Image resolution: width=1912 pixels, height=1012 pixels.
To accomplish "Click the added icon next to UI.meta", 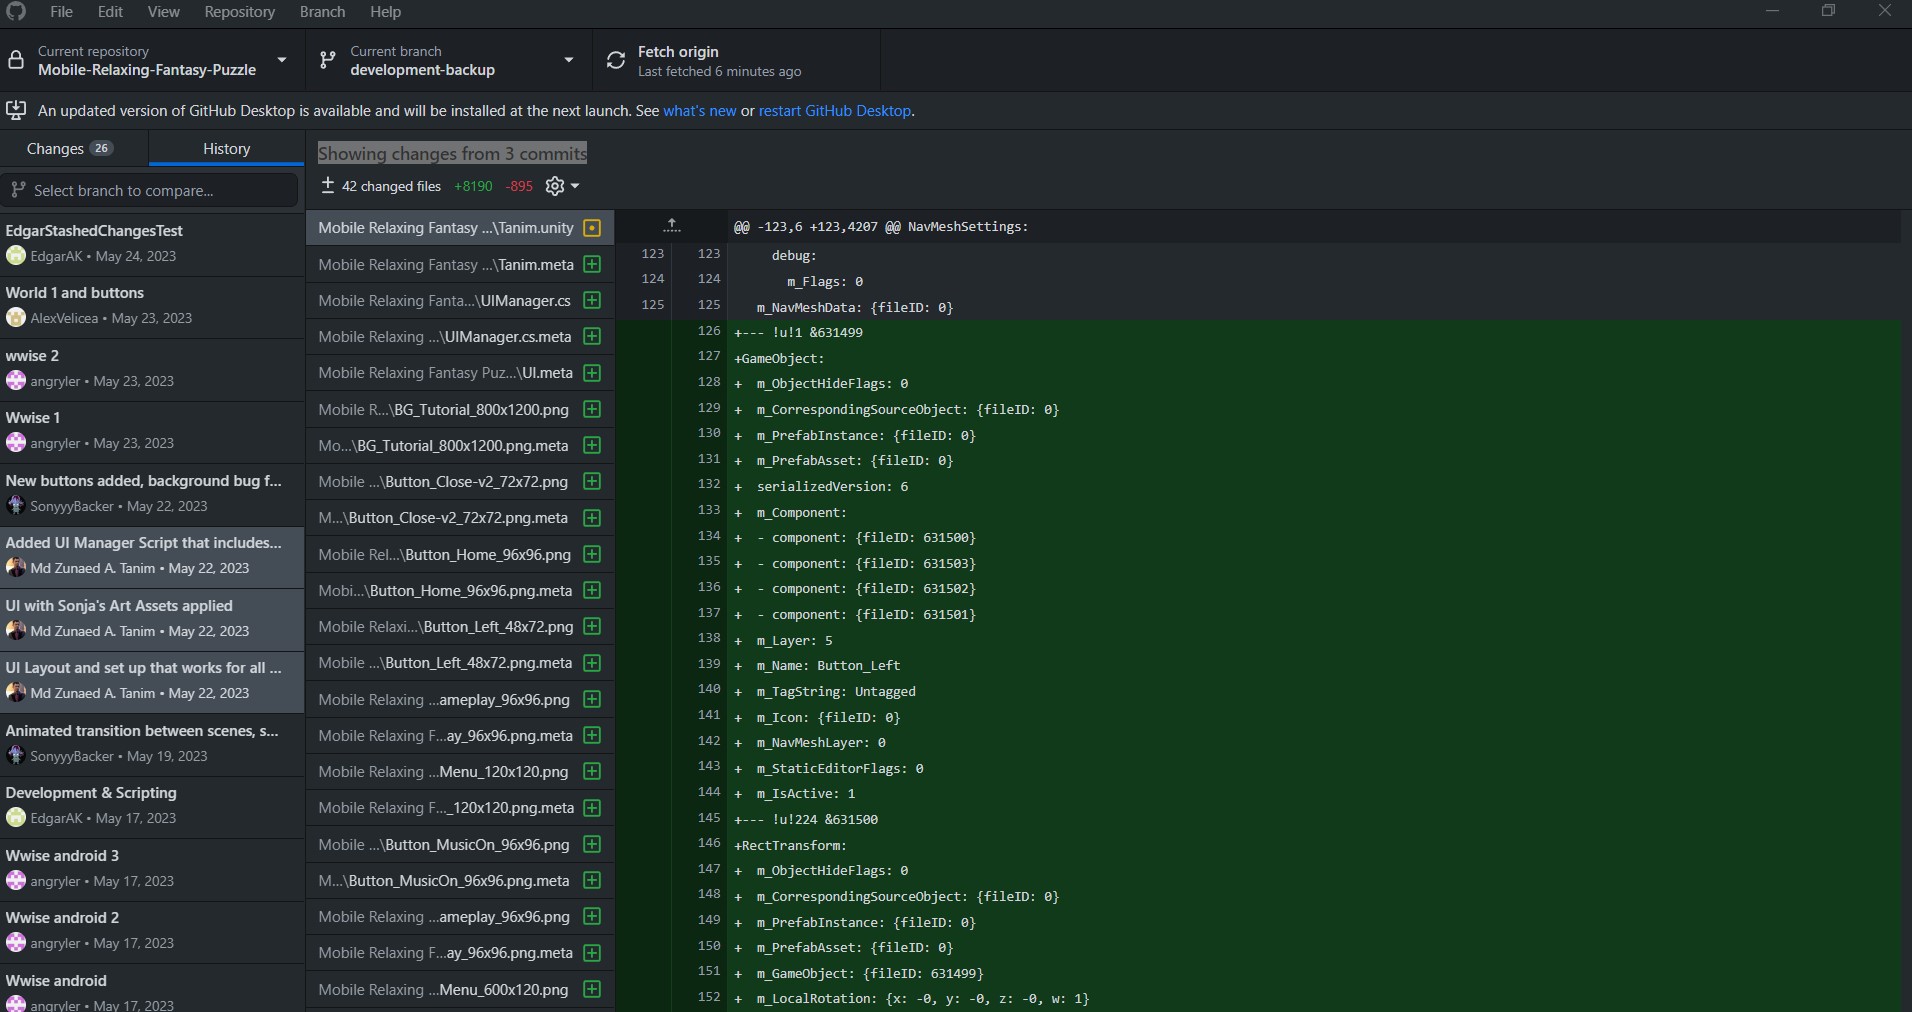I will pyautogui.click(x=592, y=373).
